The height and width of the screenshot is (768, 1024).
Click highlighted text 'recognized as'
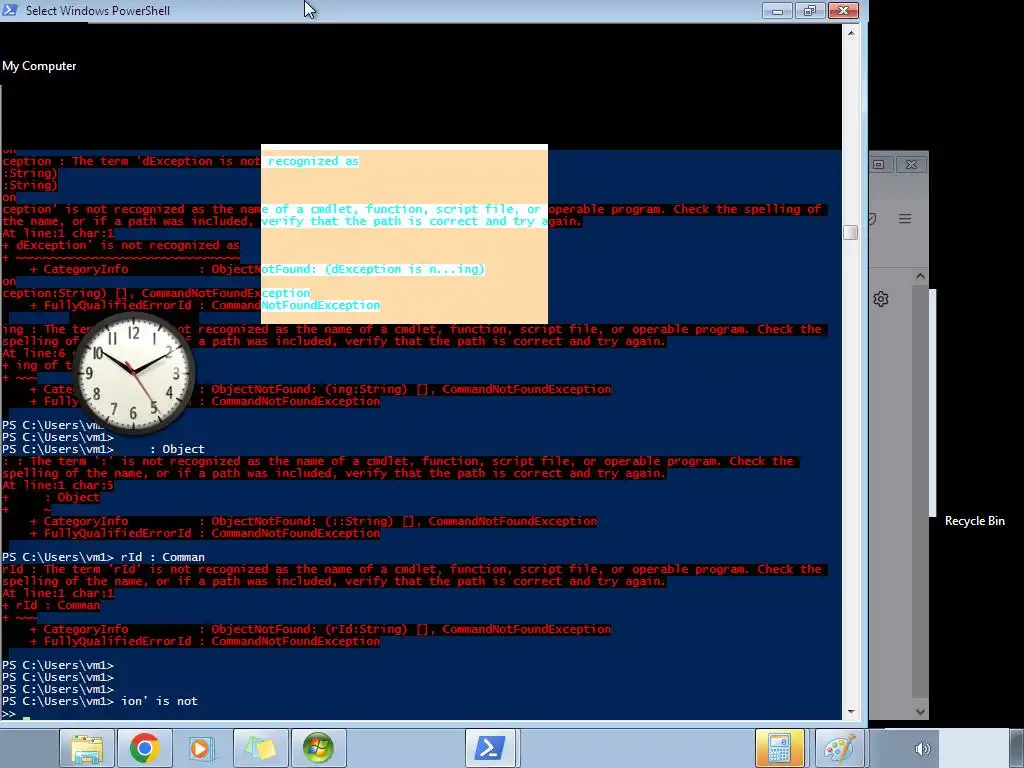pyautogui.click(x=313, y=161)
